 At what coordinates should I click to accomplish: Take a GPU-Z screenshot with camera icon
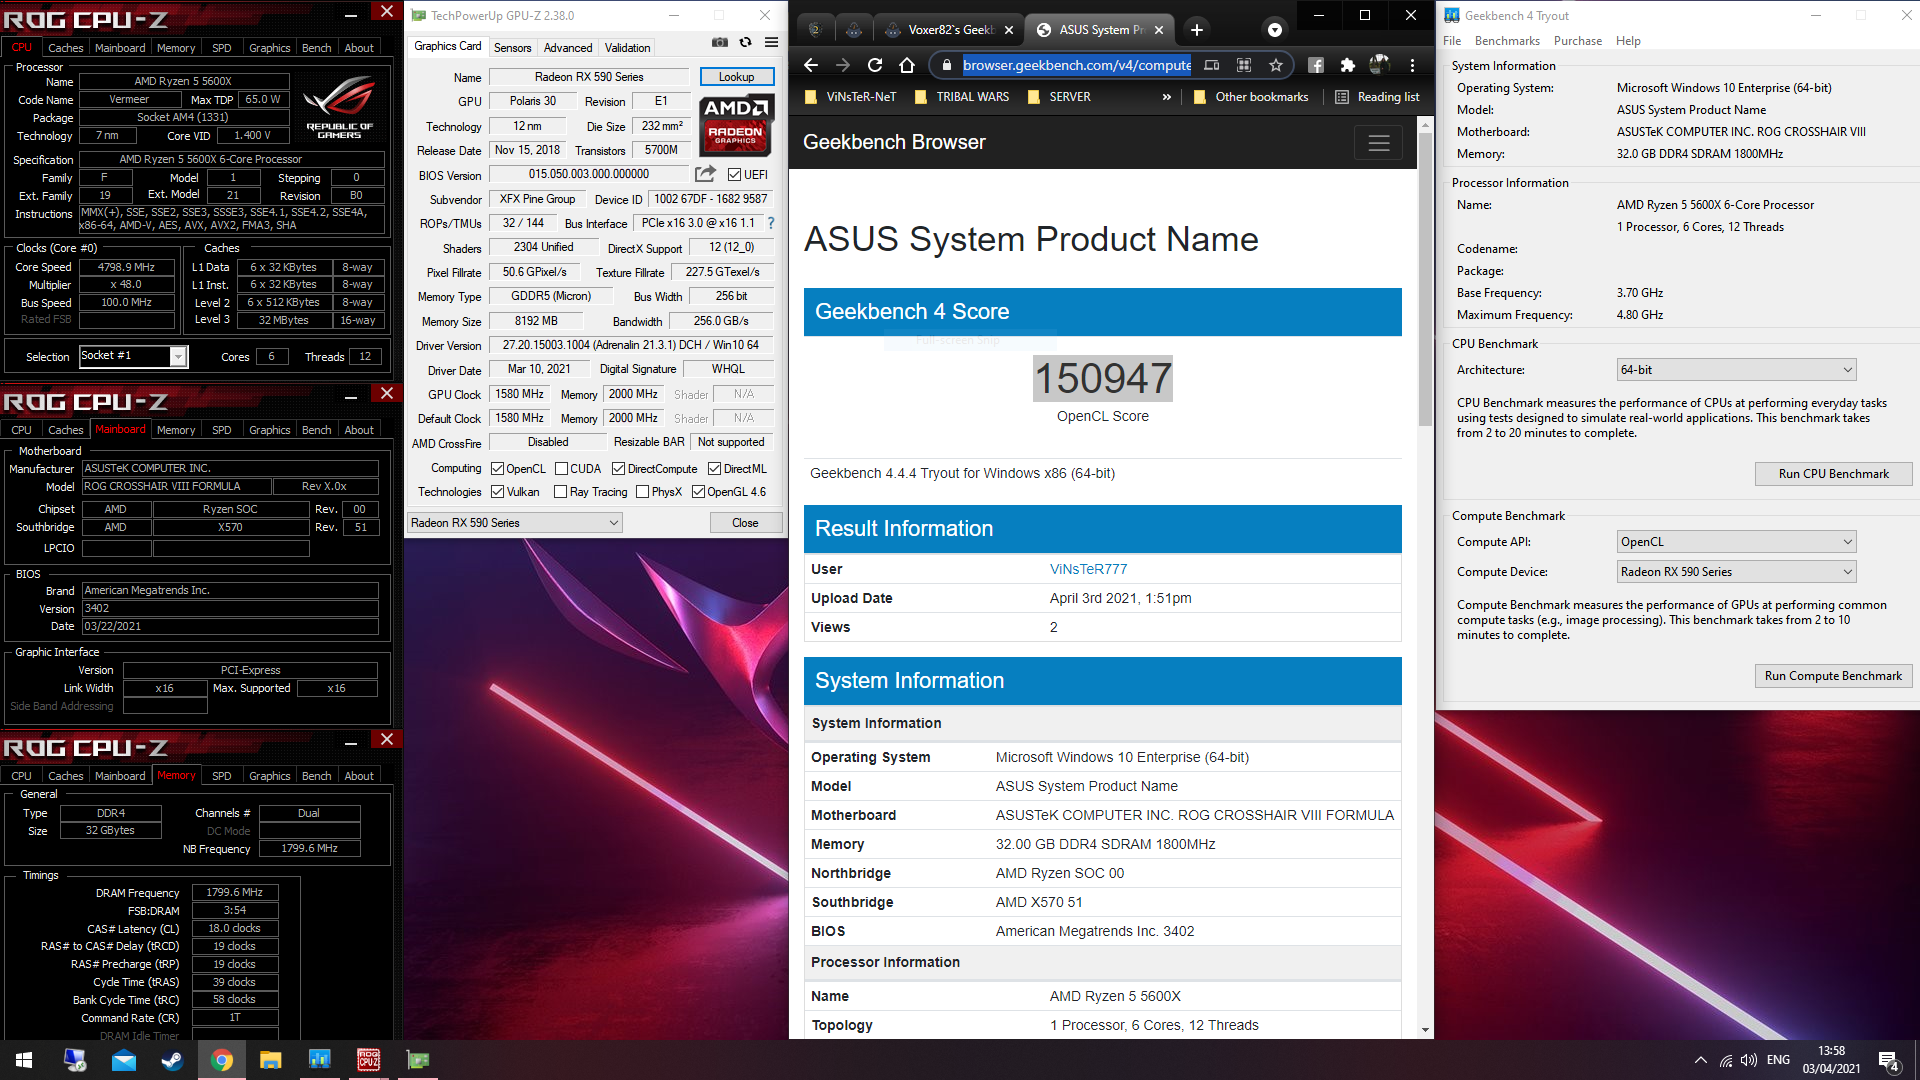click(x=719, y=43)
